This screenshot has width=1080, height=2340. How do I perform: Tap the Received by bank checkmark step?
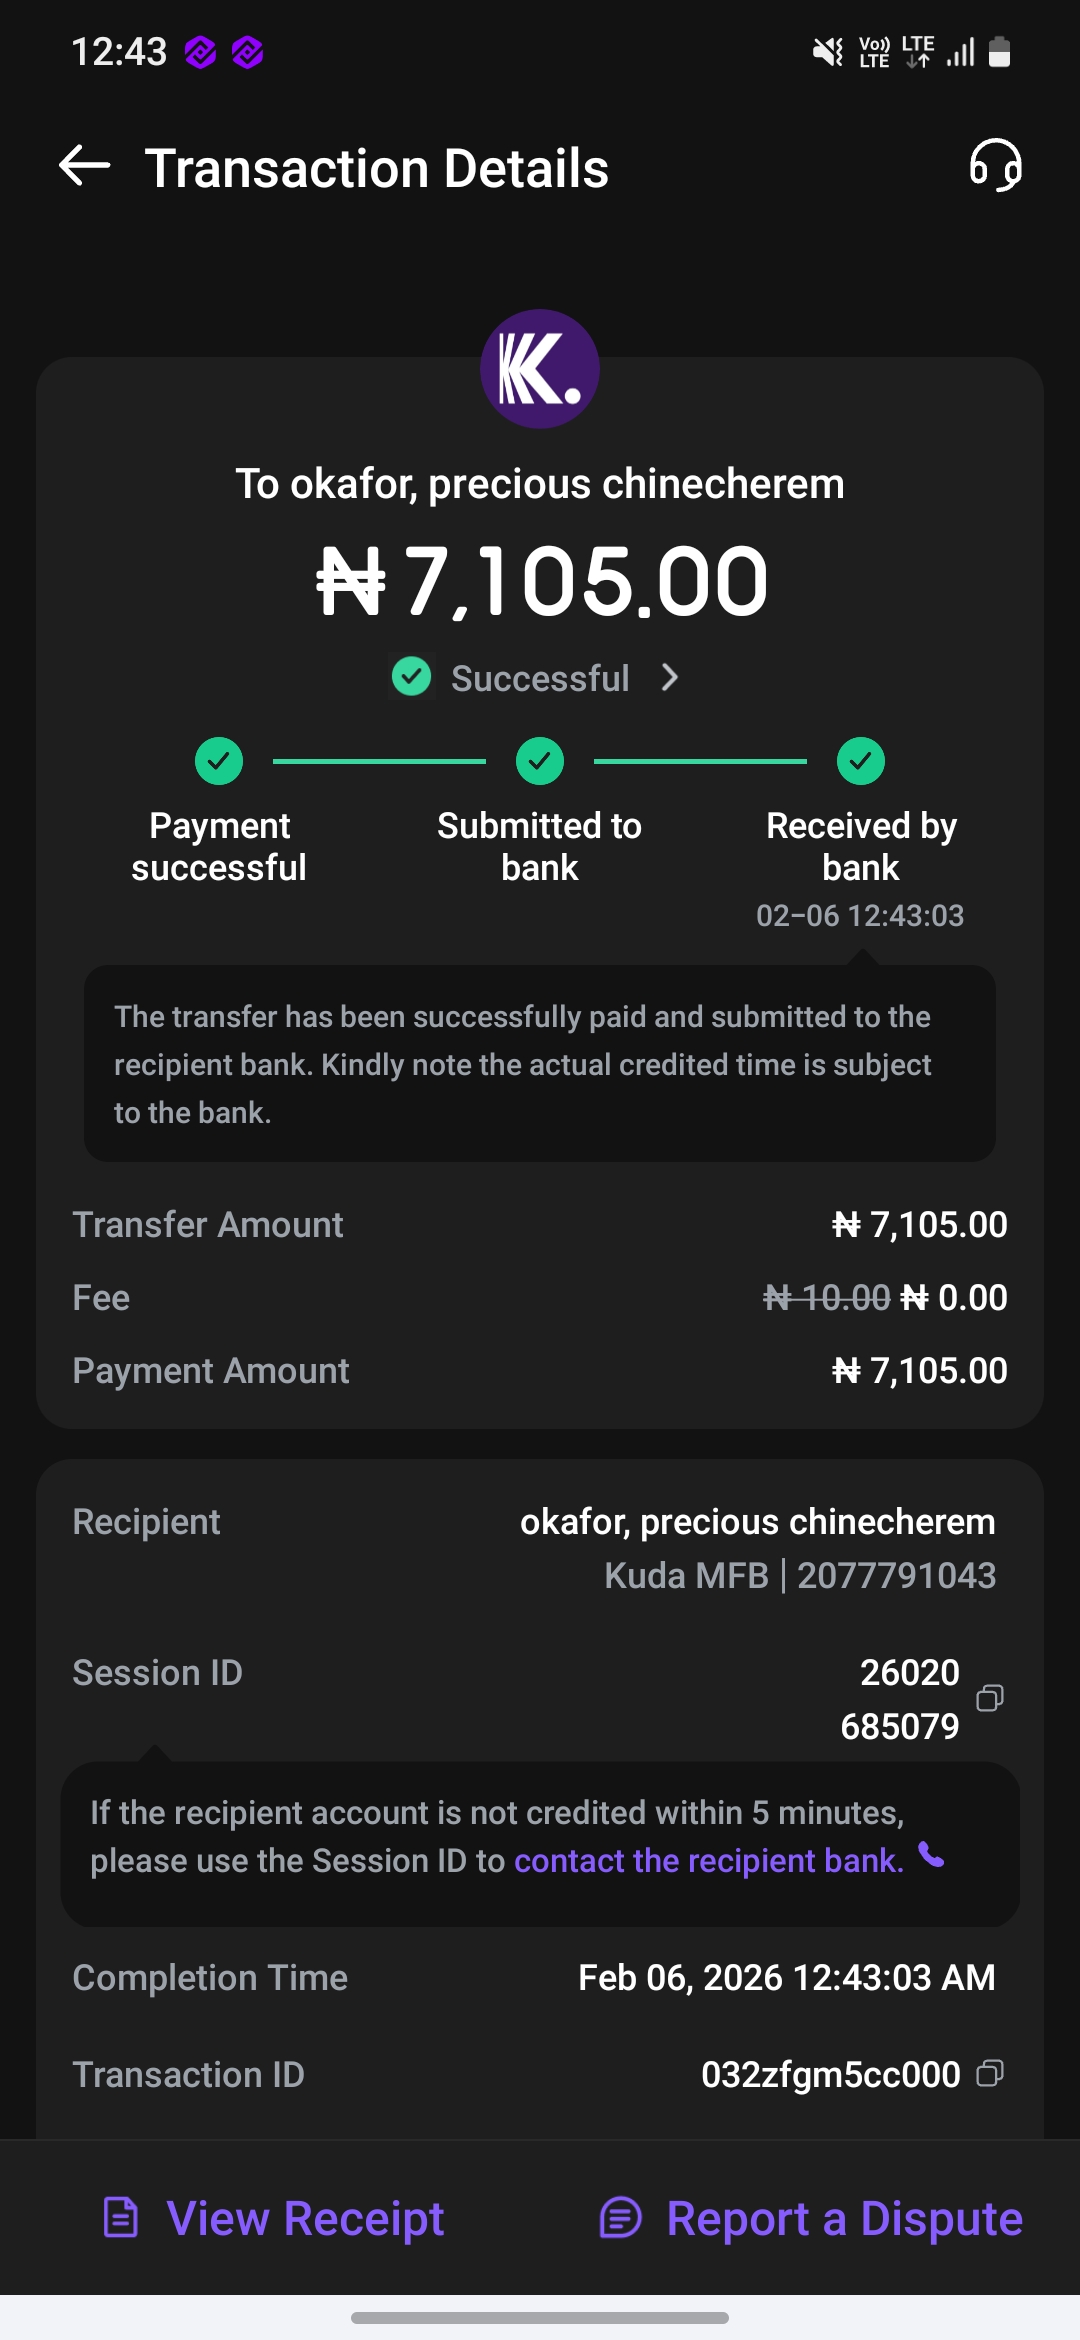pos(861,762)
